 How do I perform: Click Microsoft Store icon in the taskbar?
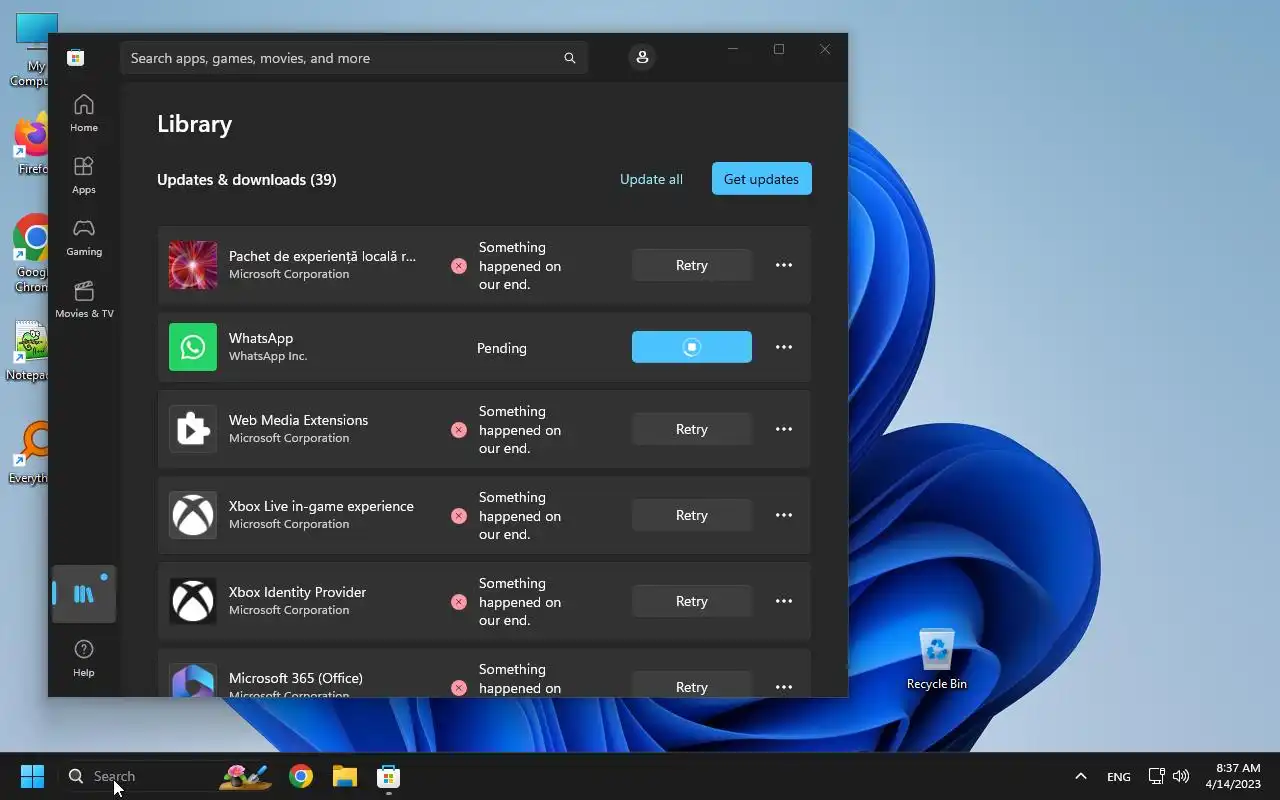coord(388,776)
